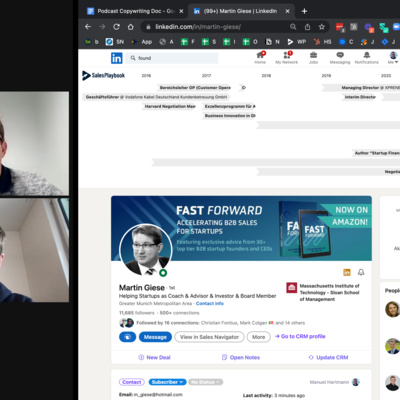
Task: Click the blue round button left of Message
Action: coord(127,337)
